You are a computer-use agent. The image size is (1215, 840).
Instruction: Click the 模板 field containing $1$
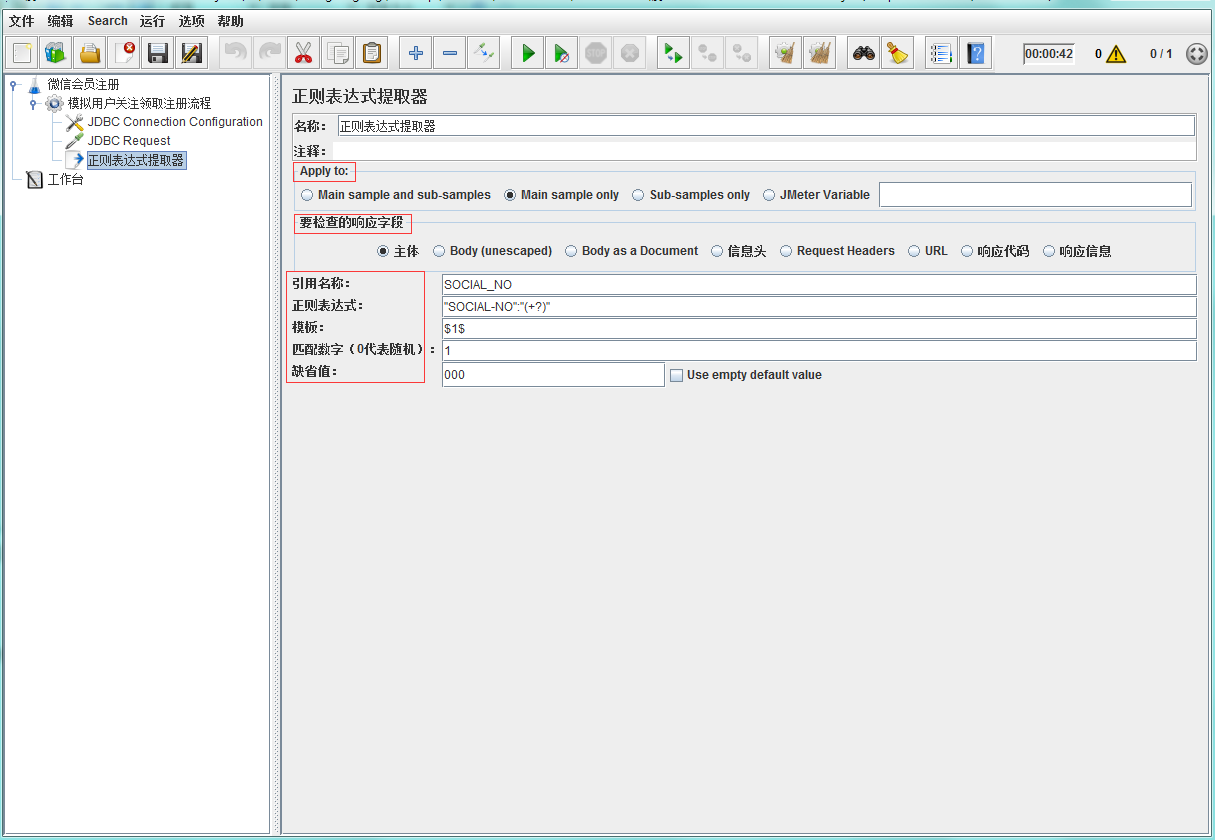click(819, 329)
